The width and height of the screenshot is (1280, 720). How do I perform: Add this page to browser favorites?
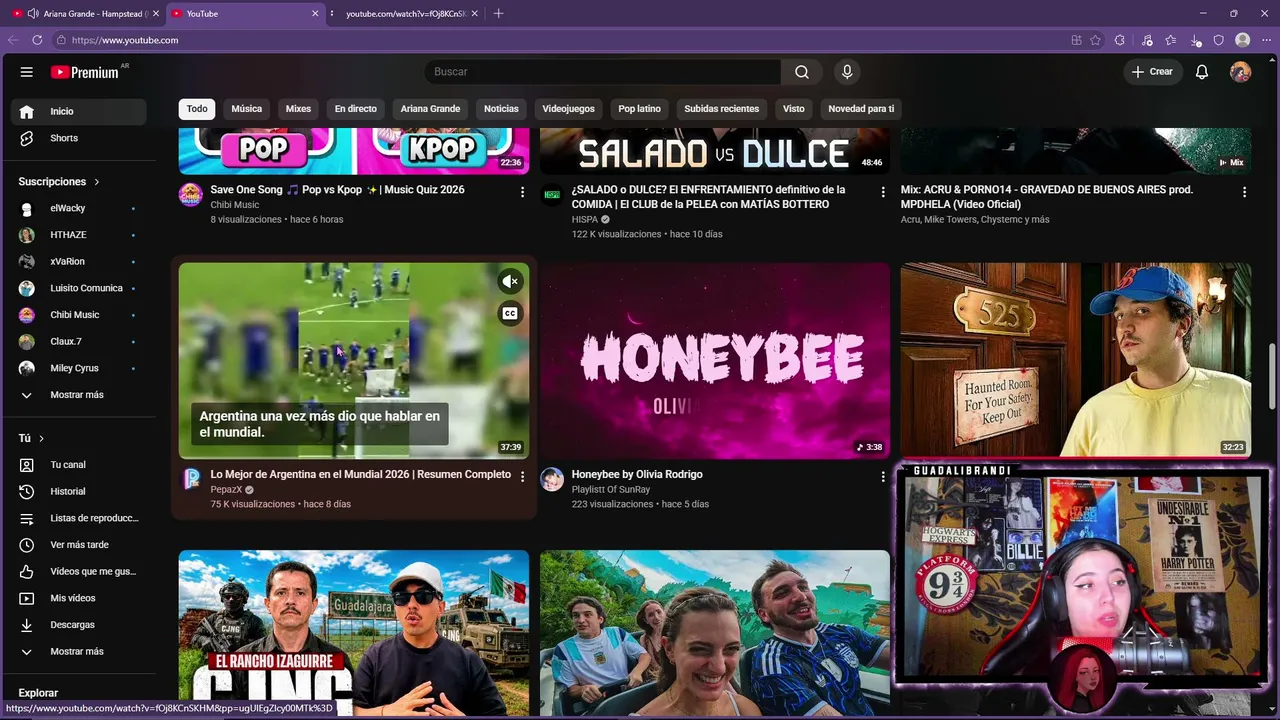tap(1096, 40)
